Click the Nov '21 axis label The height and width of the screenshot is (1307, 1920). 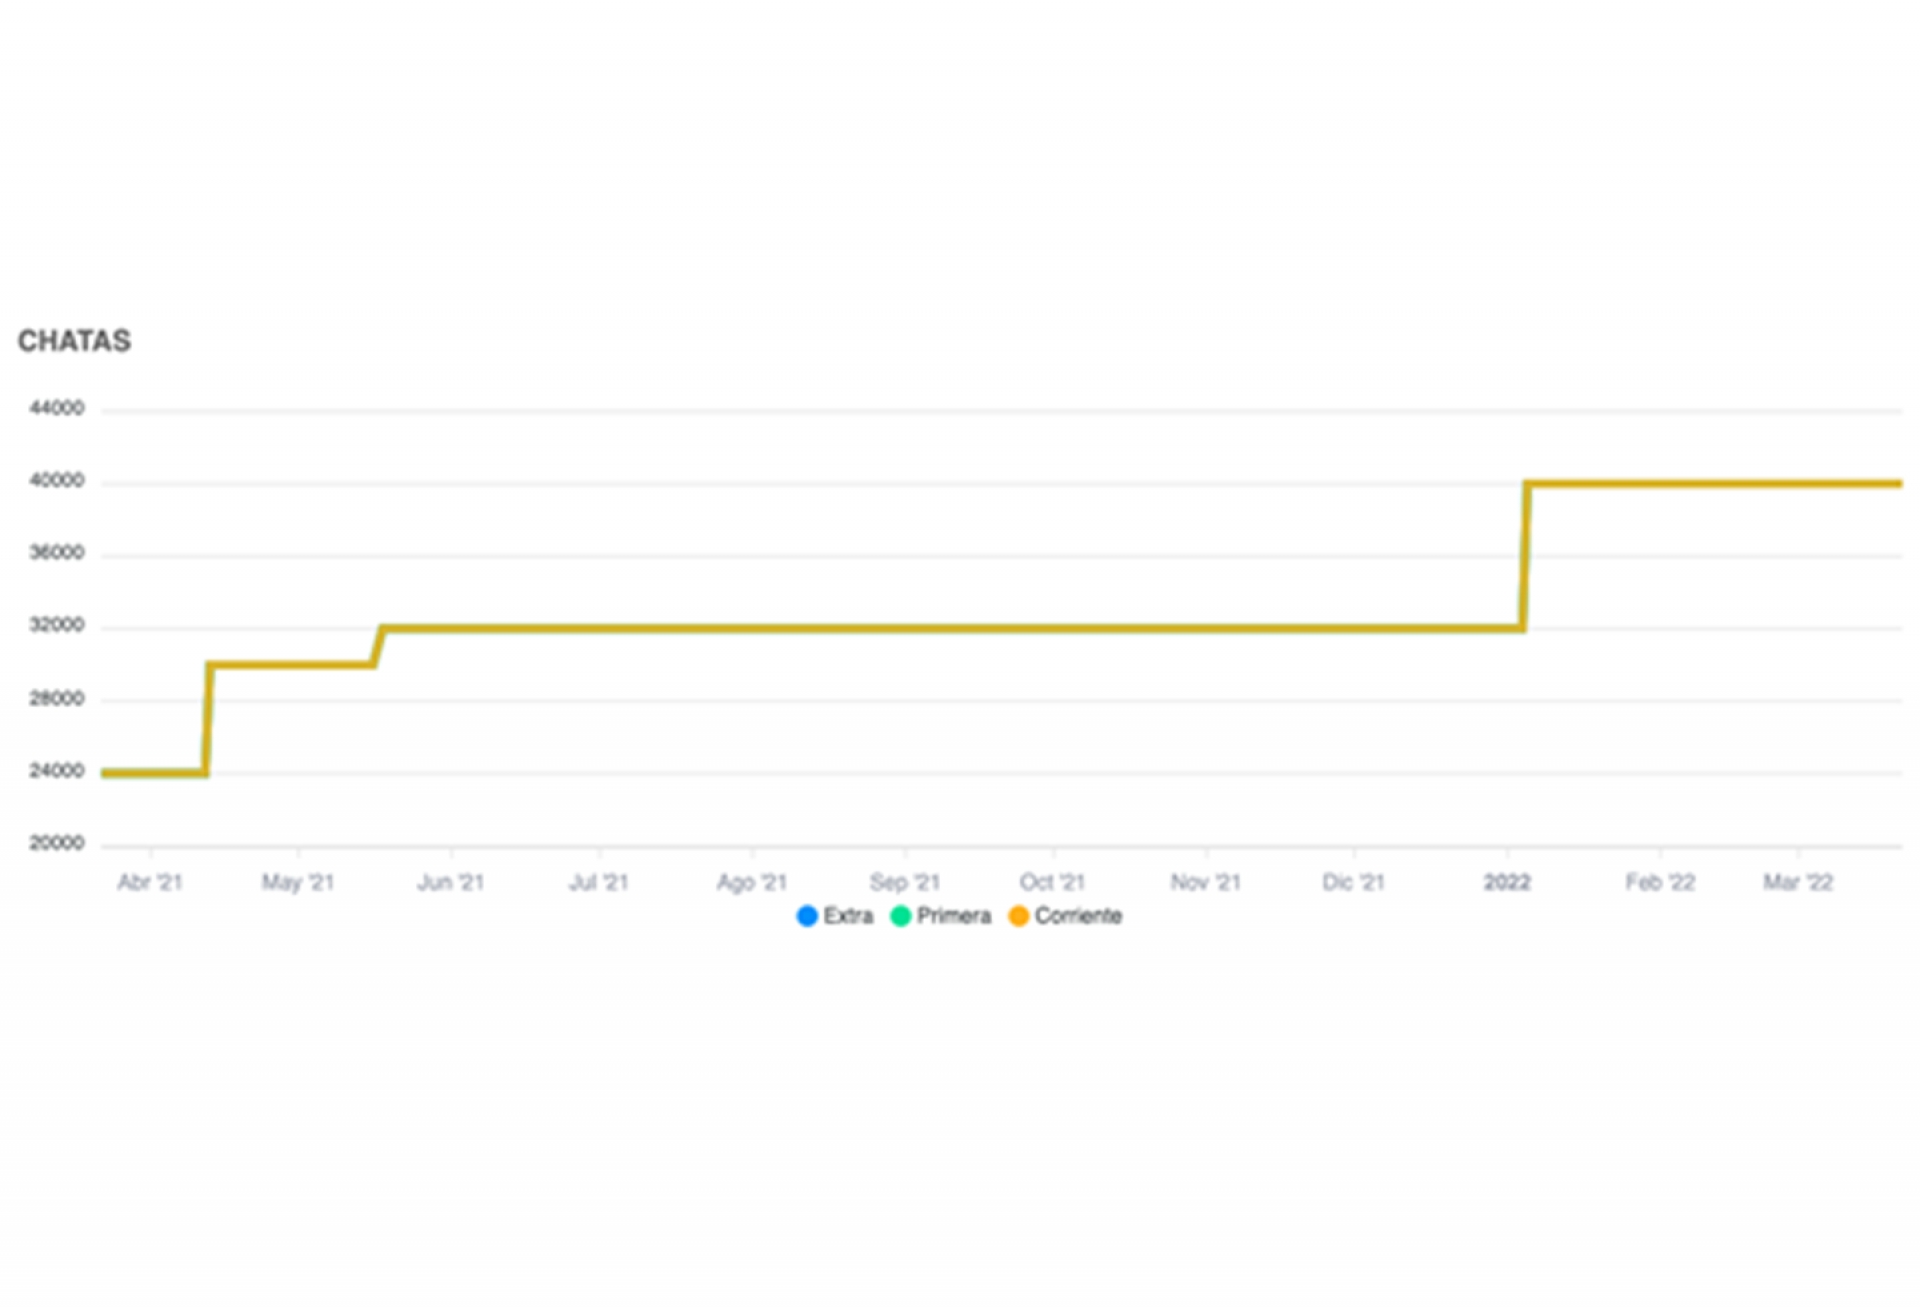point(1205,882)
